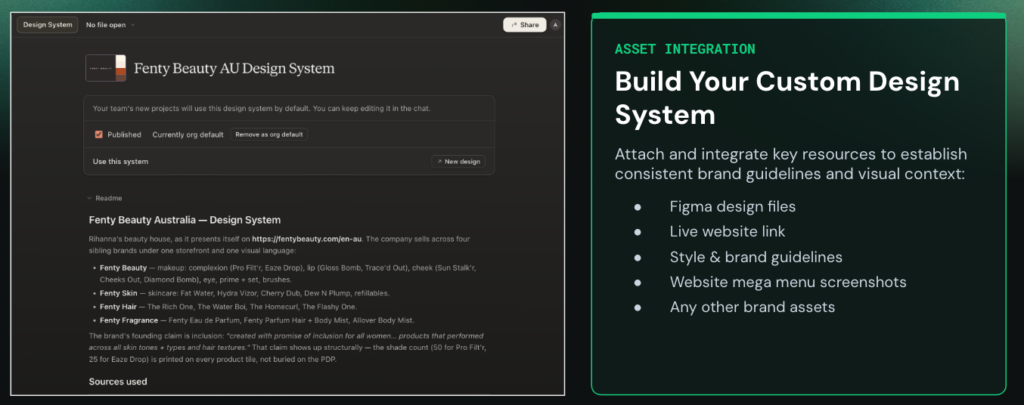Select the Design System tab
The height and width of the screenshot is (405, 1024).
point(48,25)
